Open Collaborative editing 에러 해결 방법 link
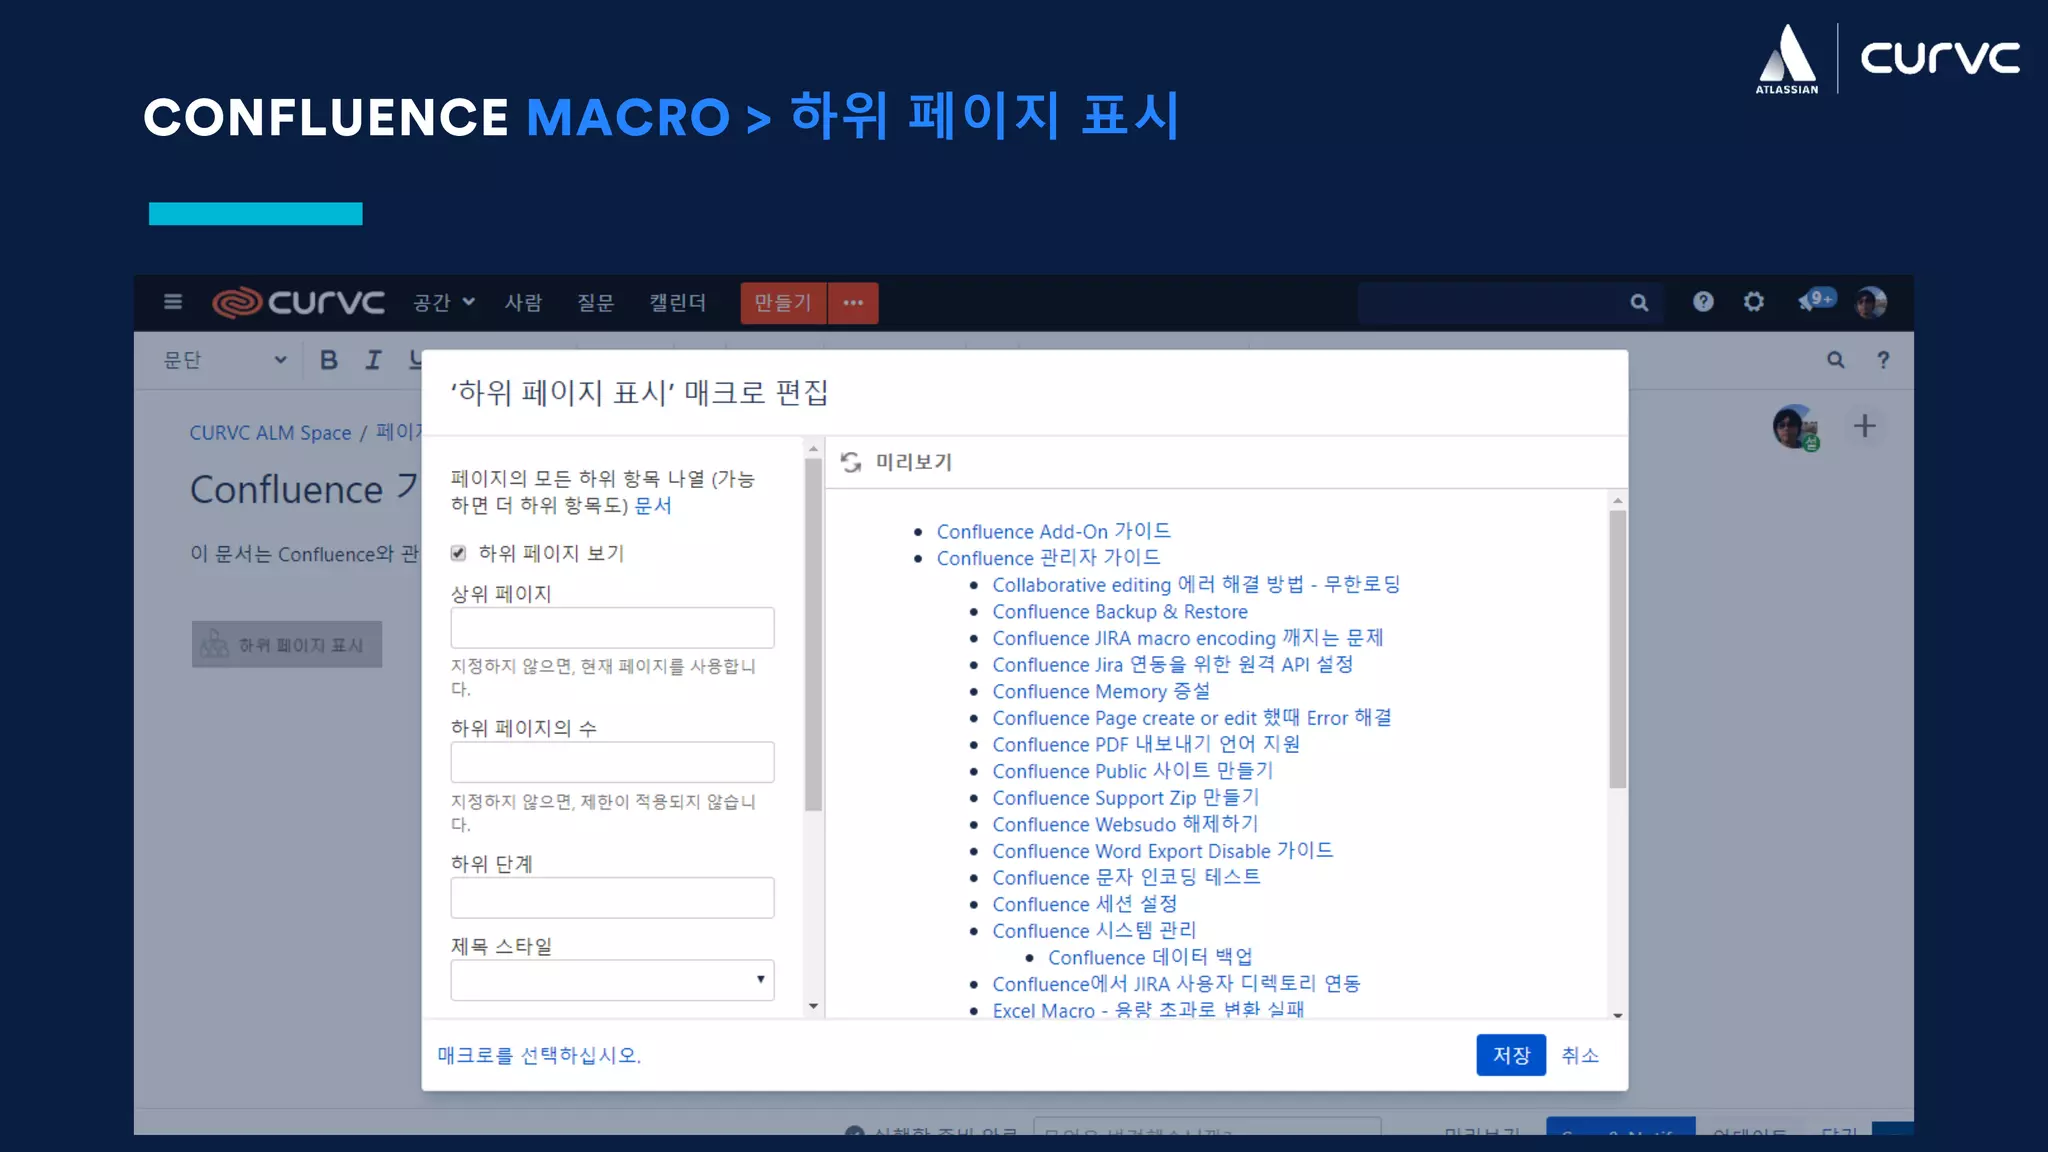 1196,585
